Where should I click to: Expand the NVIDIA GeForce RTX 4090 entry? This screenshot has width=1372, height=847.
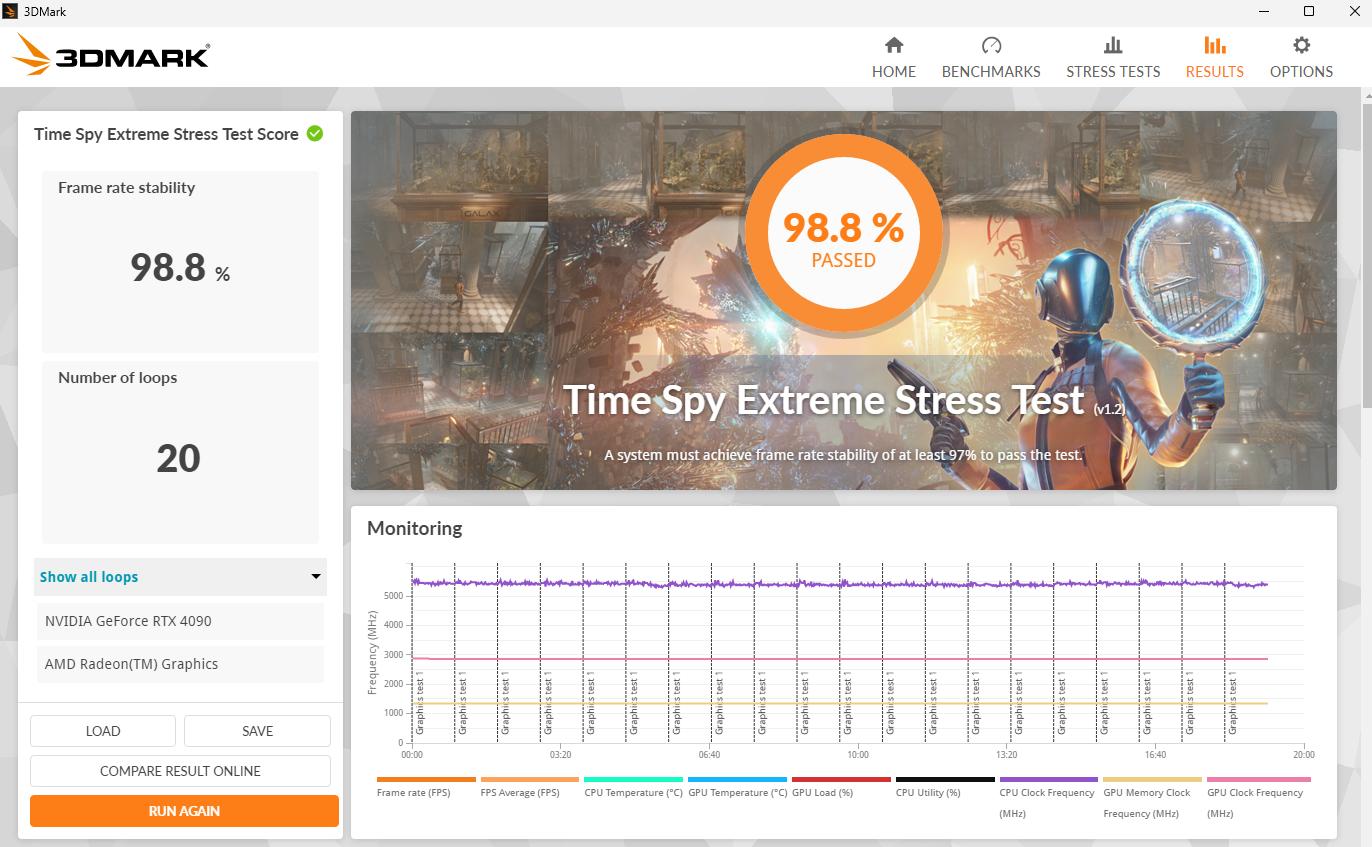[x=180, y=621]
